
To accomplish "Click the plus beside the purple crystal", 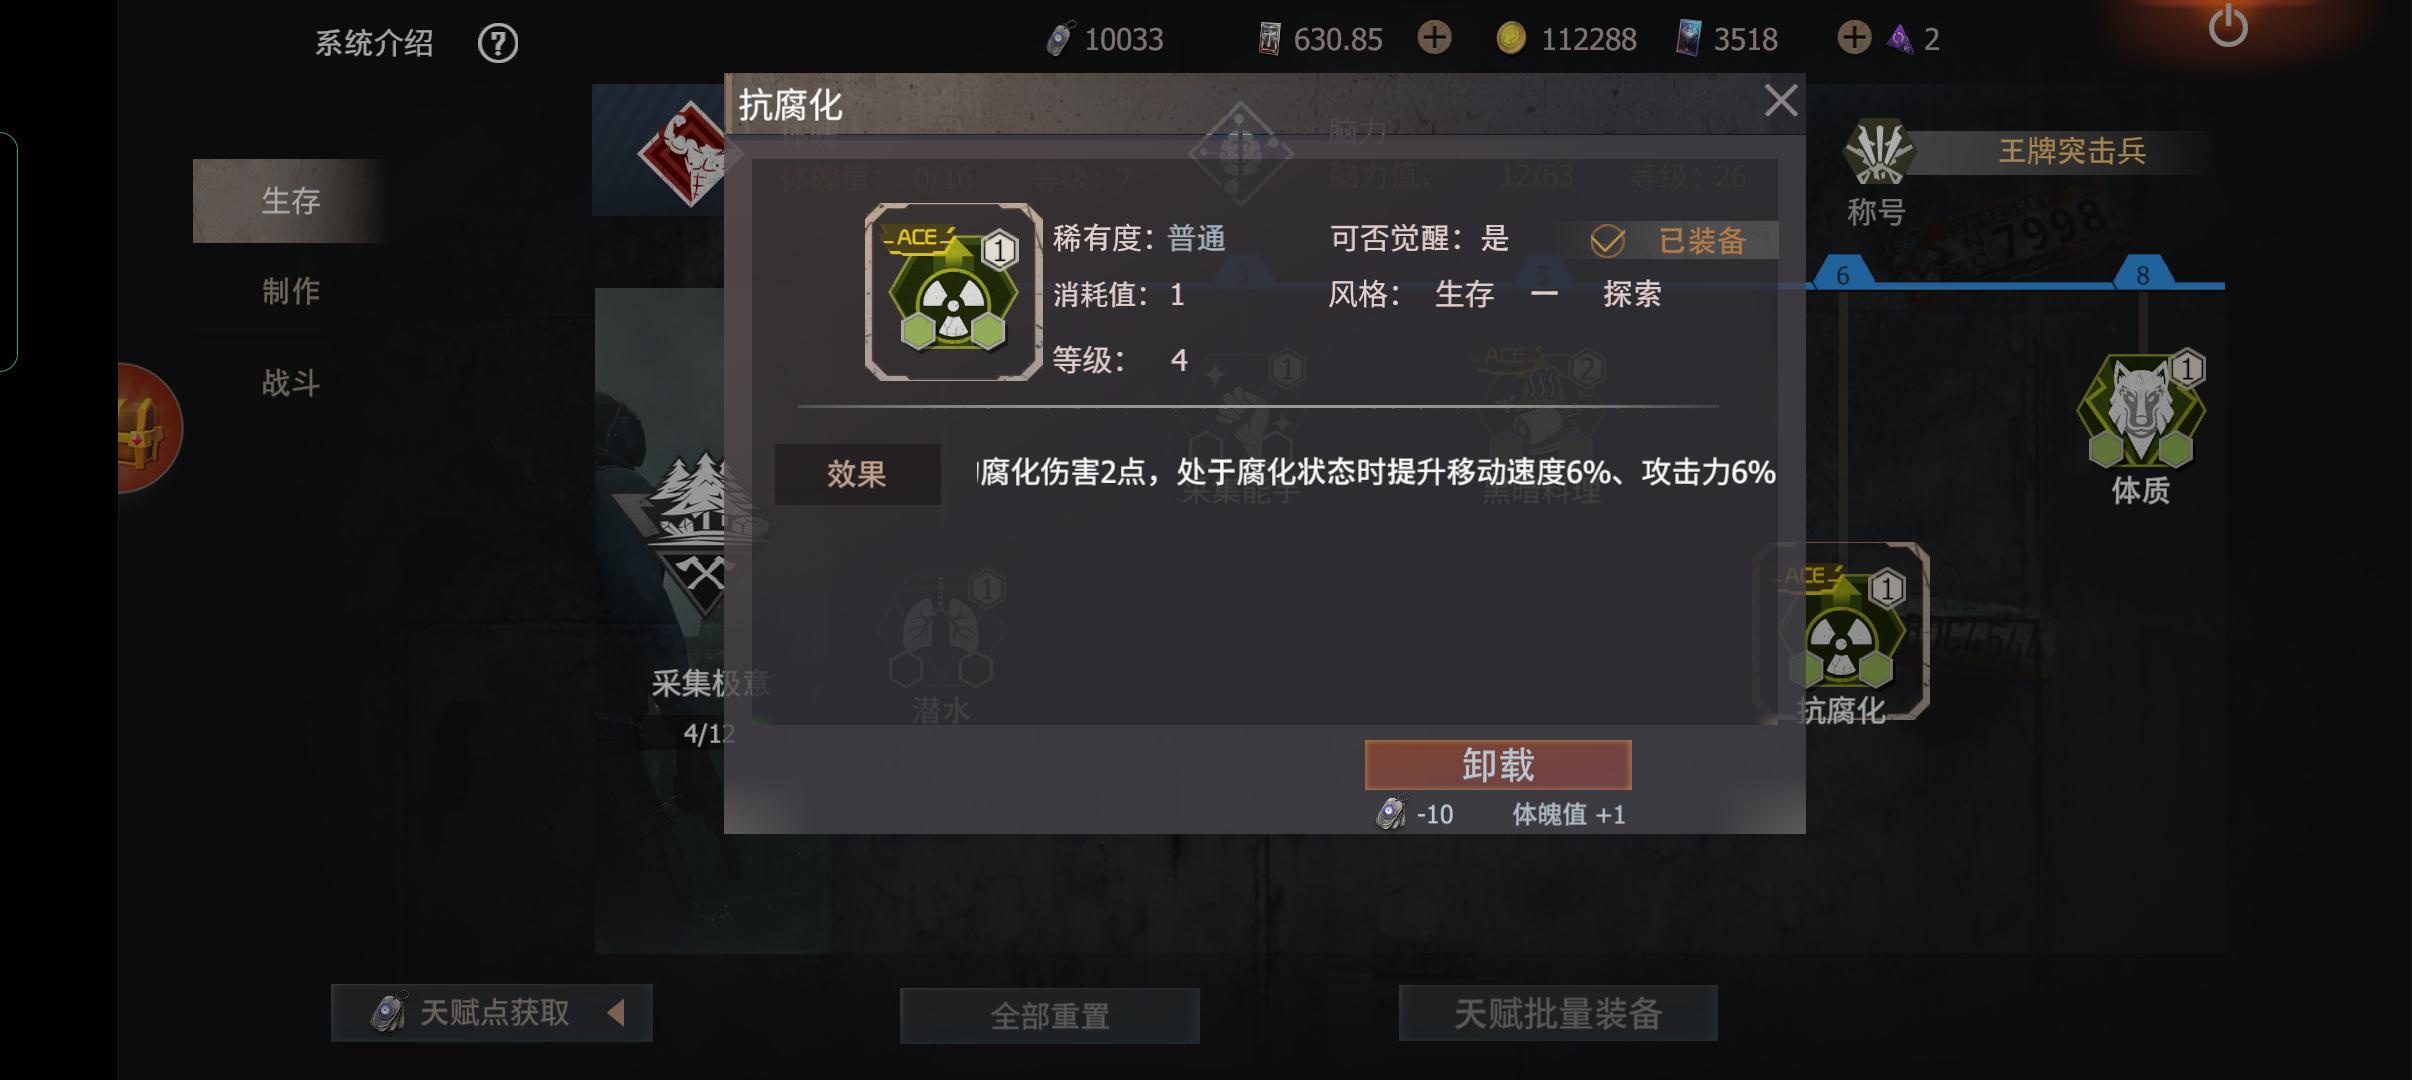I will tap(1854, 39).
